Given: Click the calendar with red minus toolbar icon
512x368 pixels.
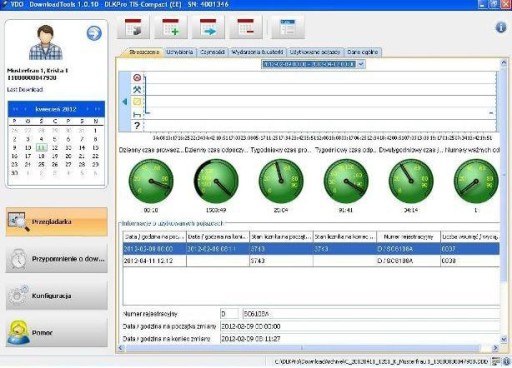Looking at the screenshot, I should point(246,28).
